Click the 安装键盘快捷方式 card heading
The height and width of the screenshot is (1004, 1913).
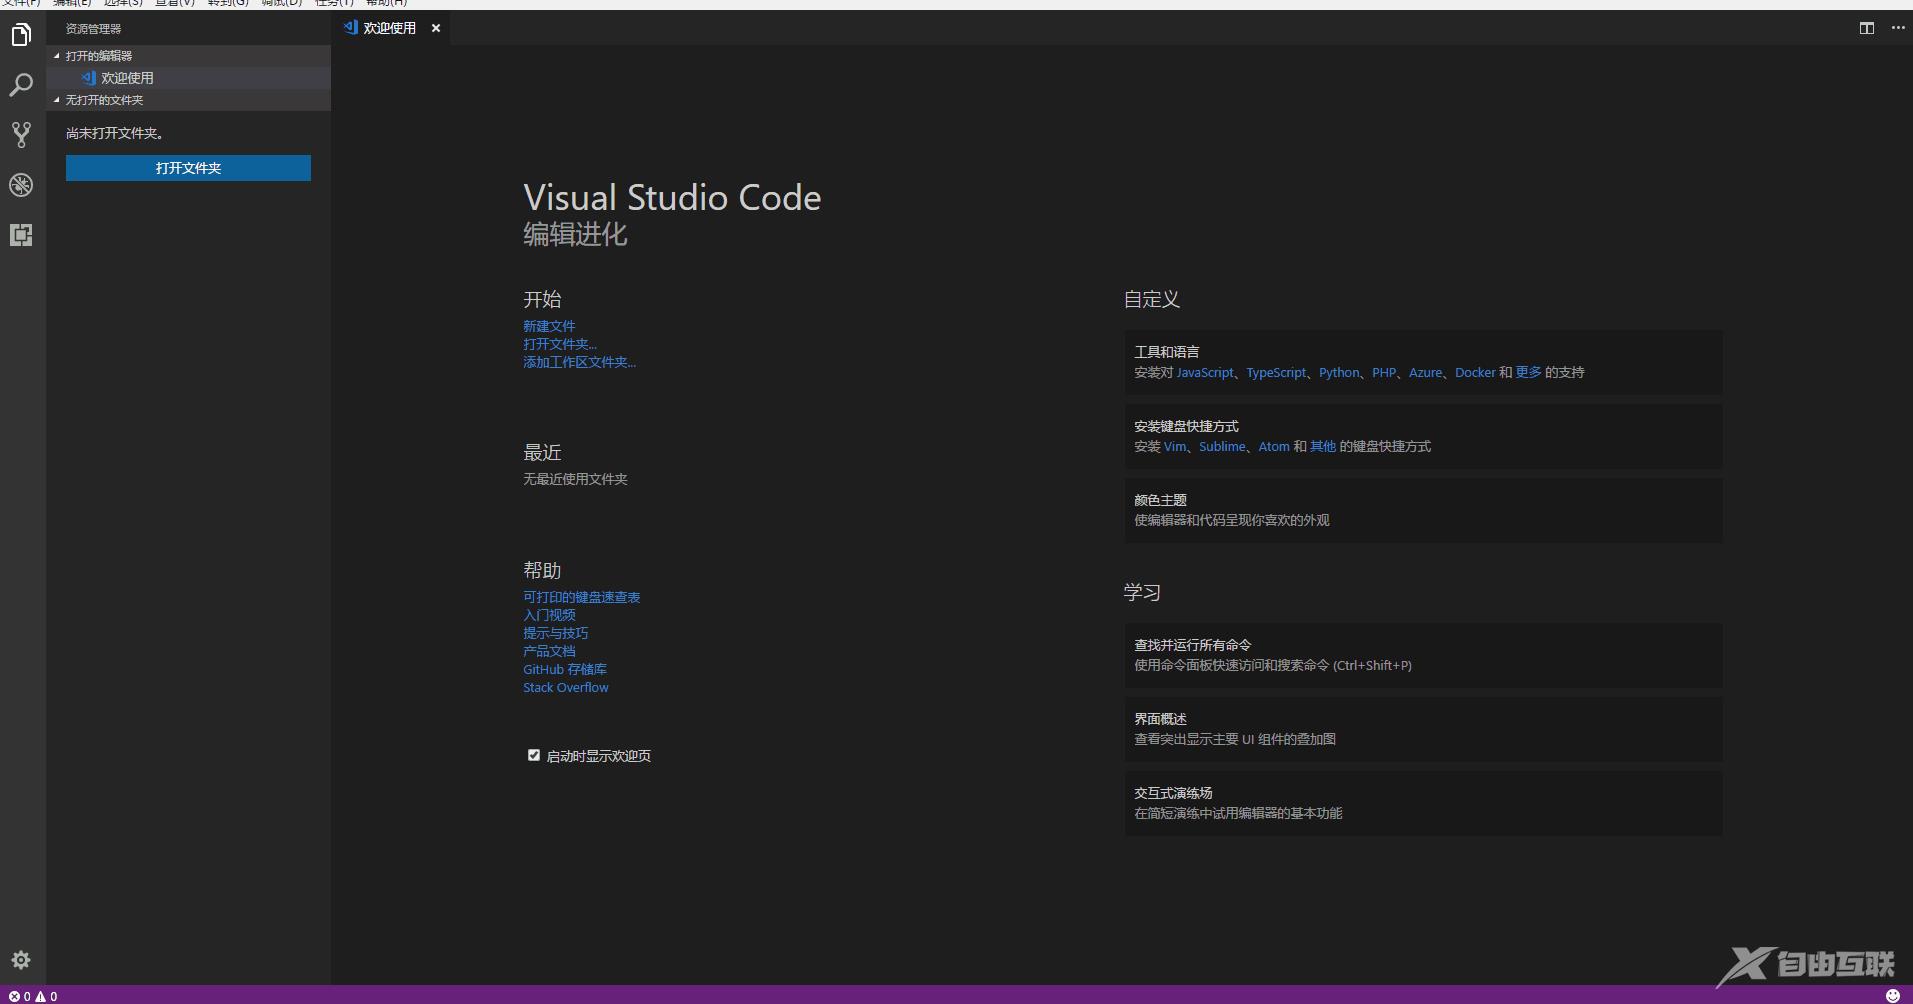(x=1186, y=426)
